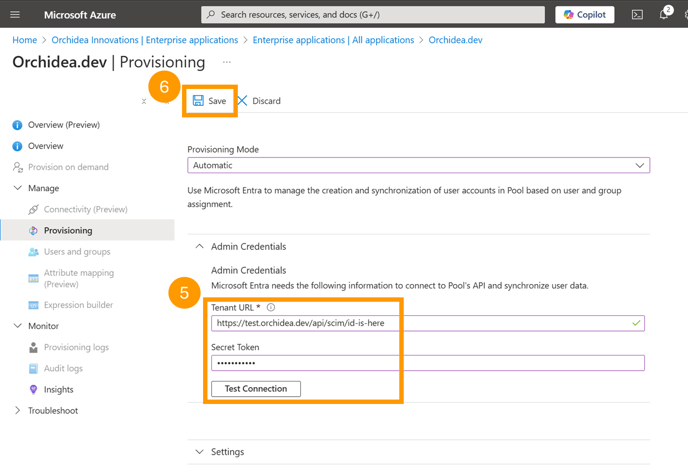Follow the Home breadcrumb link
Viewport: 688px width, 470px height.
[x=25, y=40]
